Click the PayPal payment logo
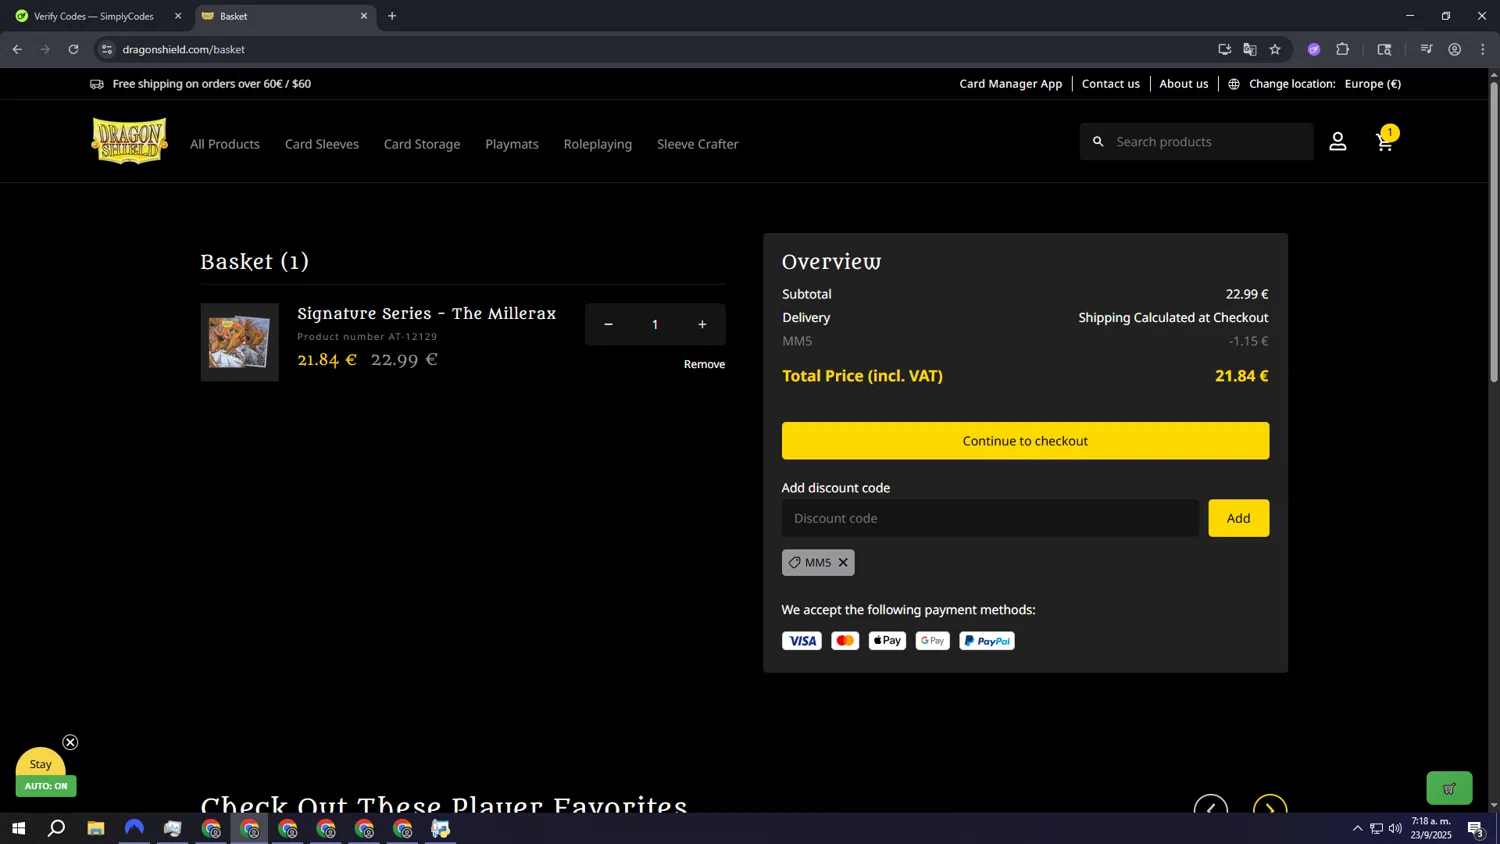 pos(987,641)
